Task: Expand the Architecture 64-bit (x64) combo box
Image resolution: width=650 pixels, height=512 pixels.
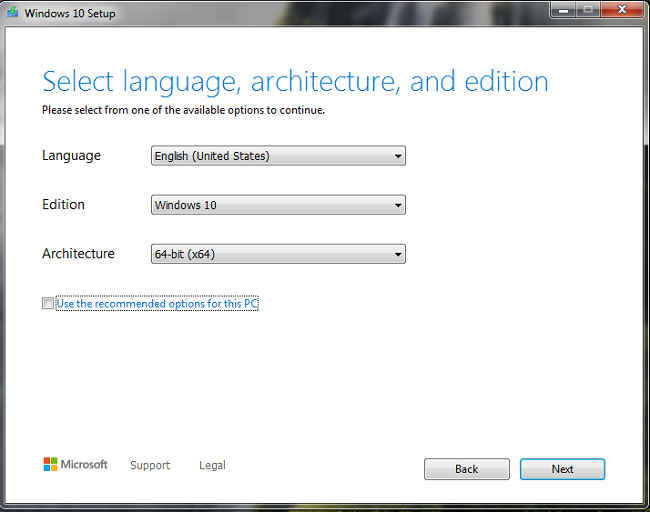Action: 278,254
